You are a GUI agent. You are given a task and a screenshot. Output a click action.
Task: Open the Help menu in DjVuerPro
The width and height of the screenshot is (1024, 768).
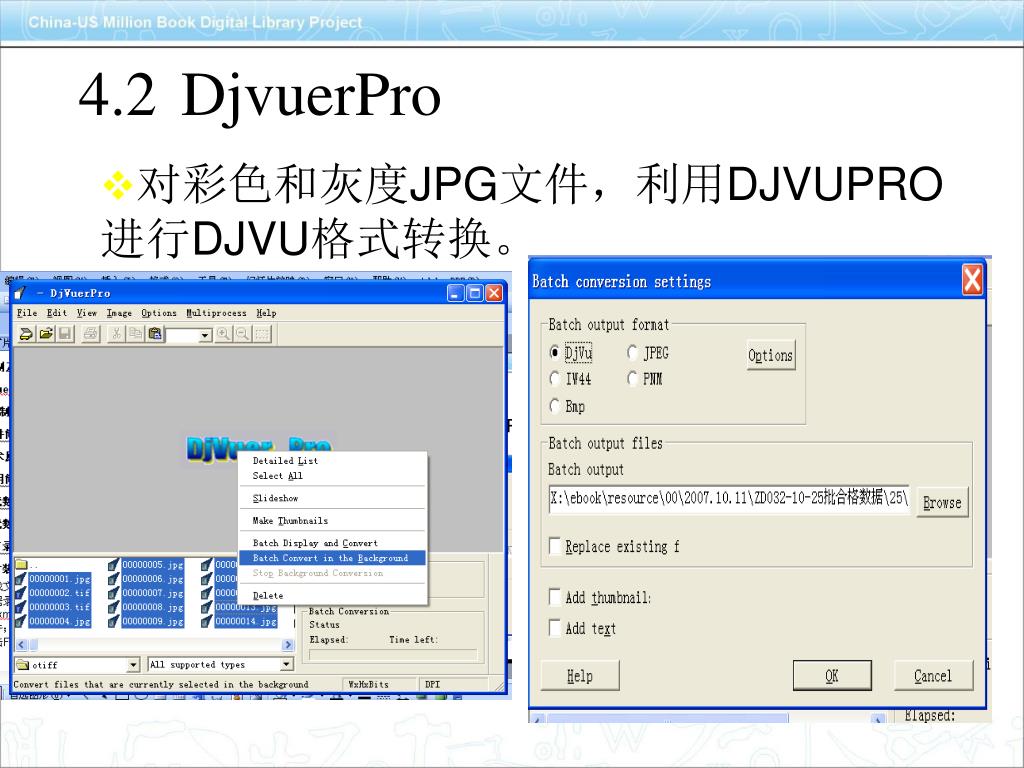[x=266, y=313]
